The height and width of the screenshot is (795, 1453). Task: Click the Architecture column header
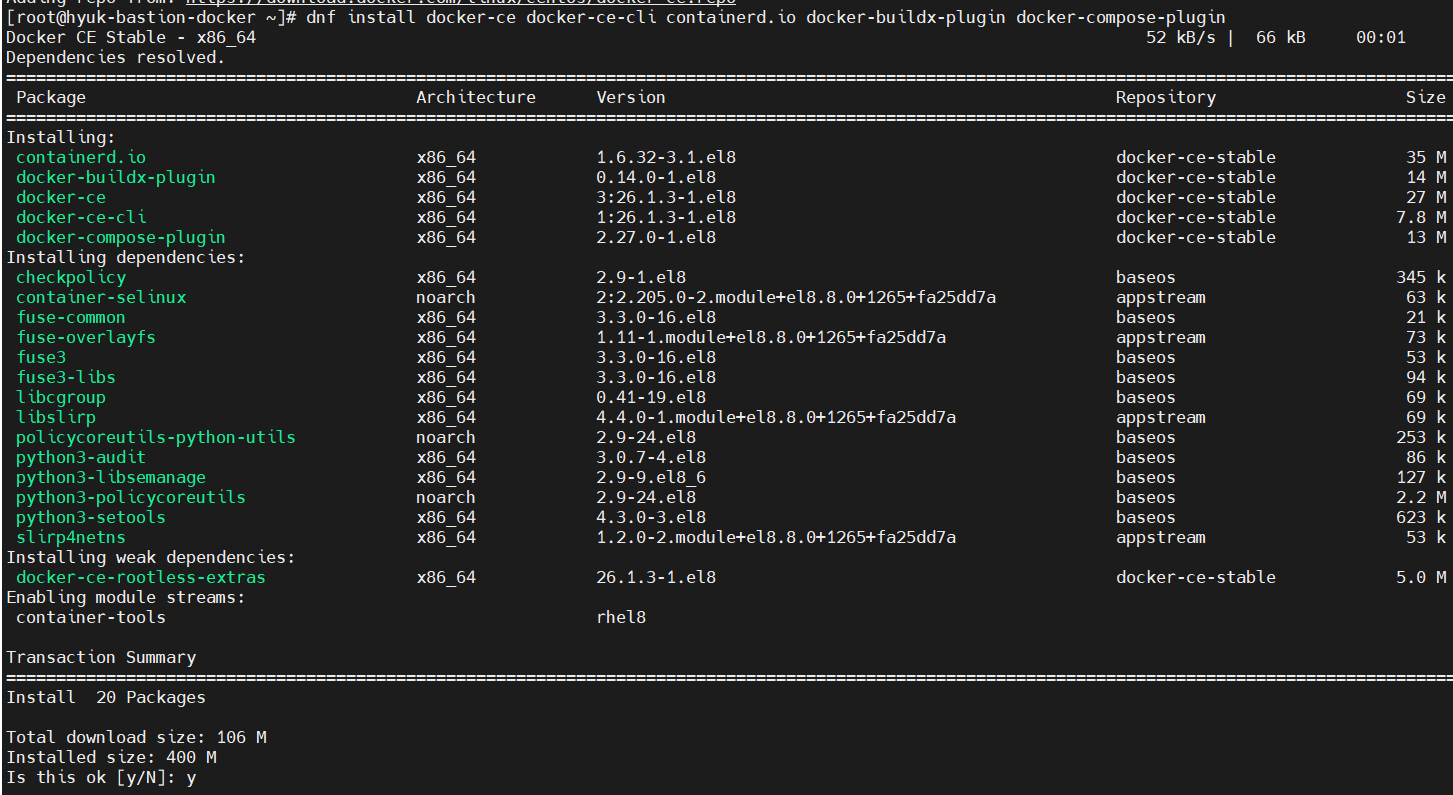[x=476, y=97]
